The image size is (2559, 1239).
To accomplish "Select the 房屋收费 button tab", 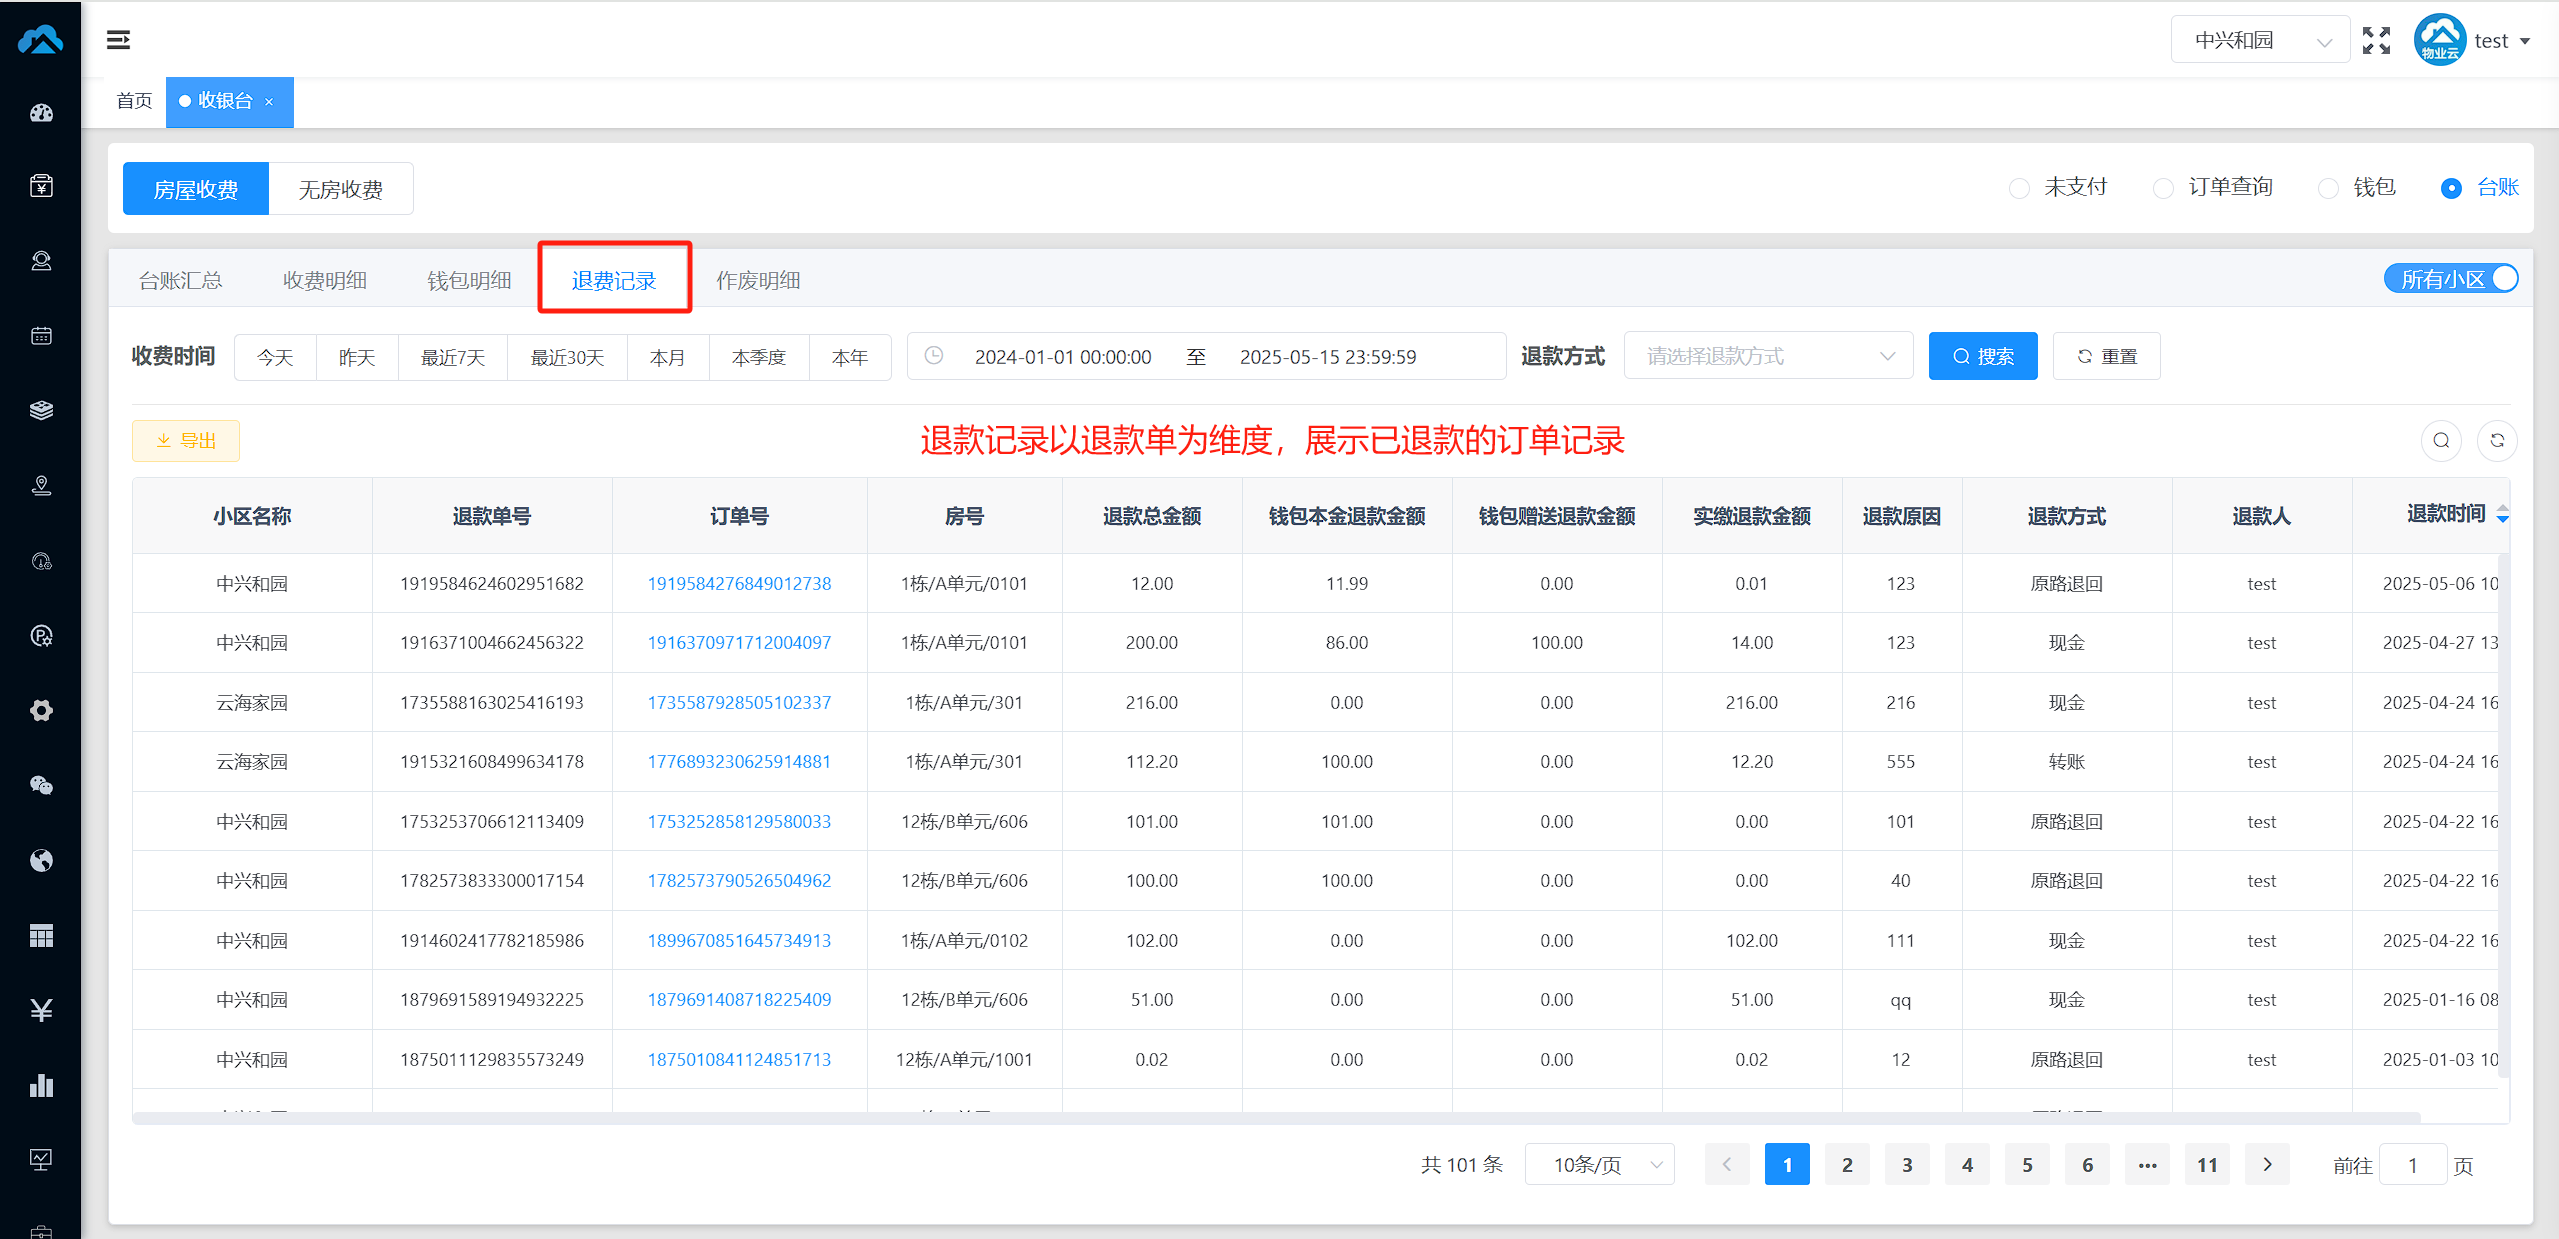I will [196, 189].
